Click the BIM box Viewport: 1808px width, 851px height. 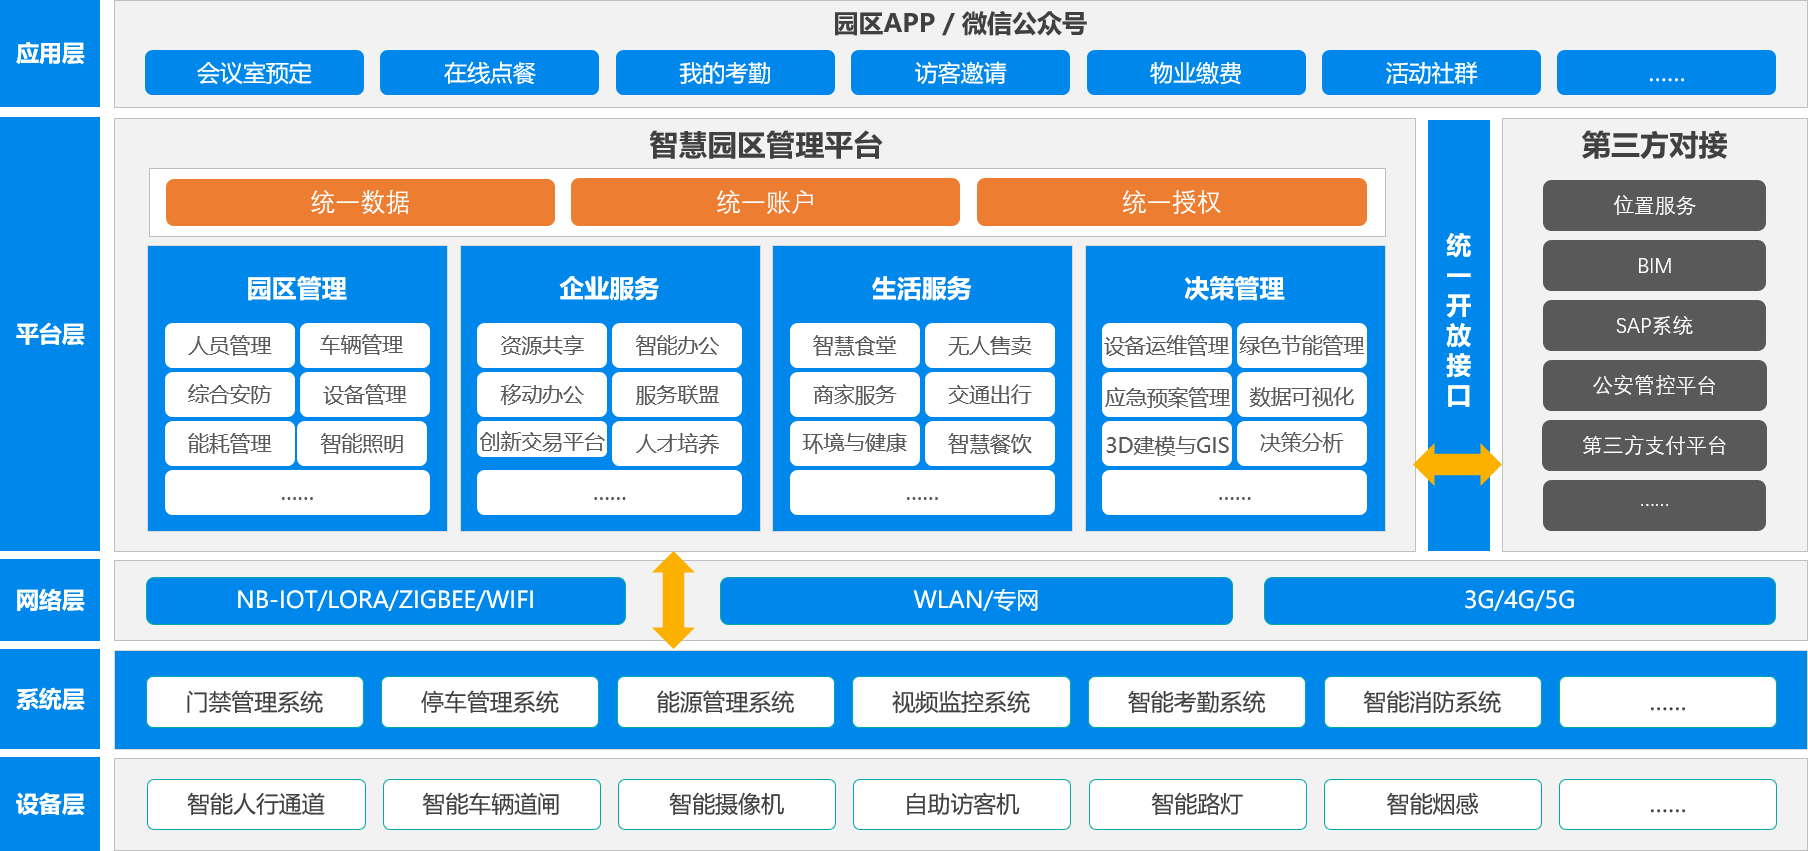[x=1654, y=265]
